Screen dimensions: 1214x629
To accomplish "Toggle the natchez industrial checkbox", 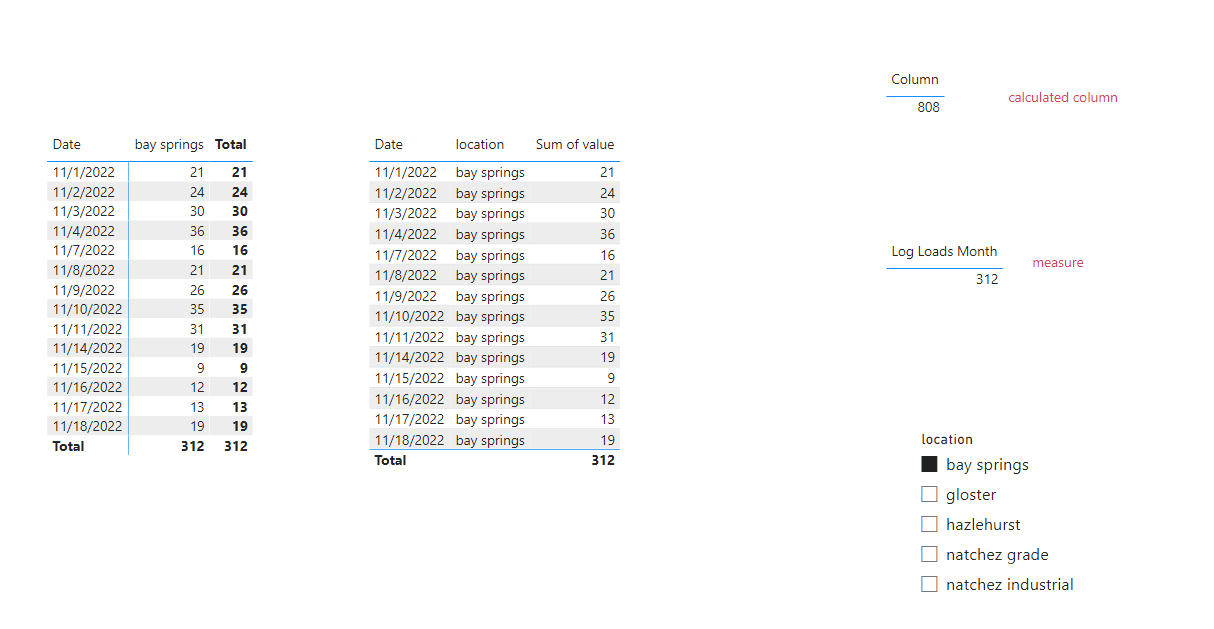I will click(x=929, y=584).
